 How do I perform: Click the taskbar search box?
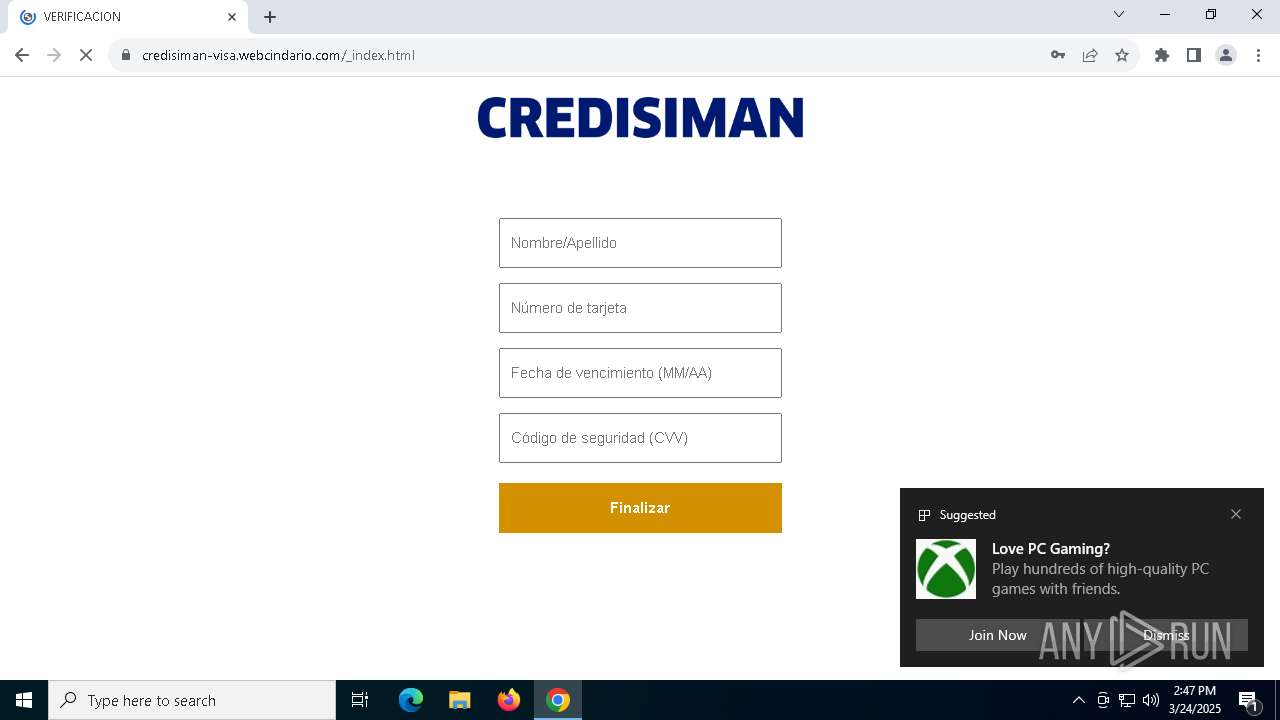coord(192,700)
